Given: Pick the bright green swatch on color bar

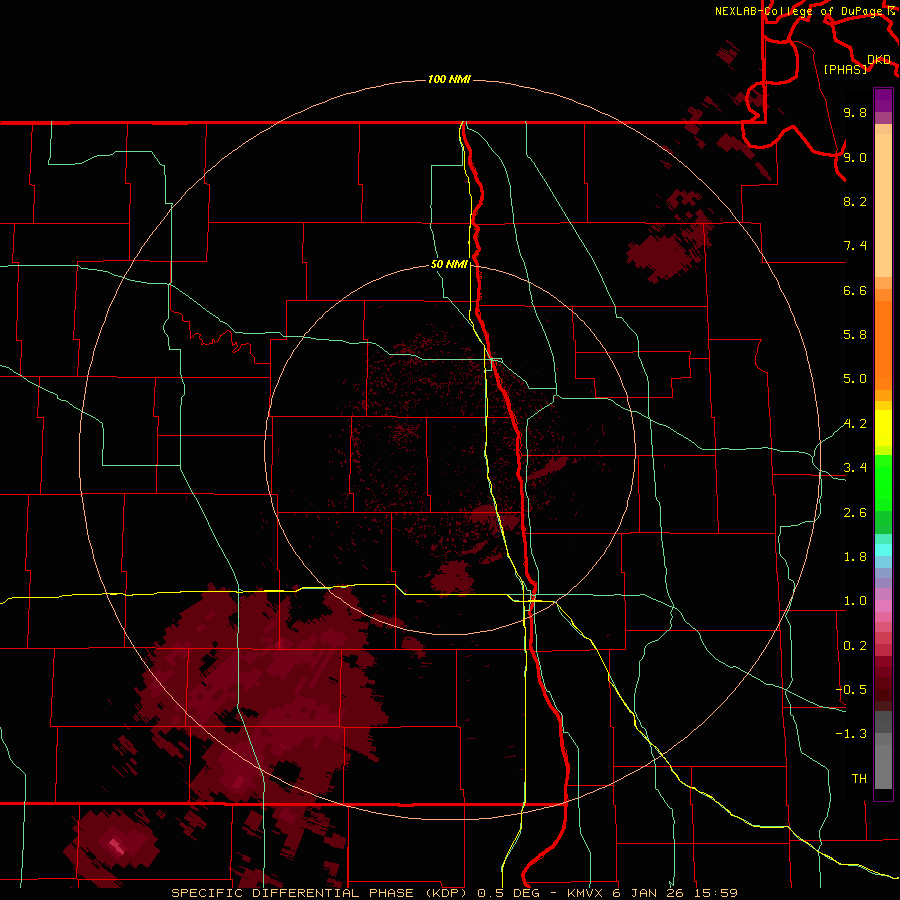Looking at the screenshot, I should tap(883, 482).
